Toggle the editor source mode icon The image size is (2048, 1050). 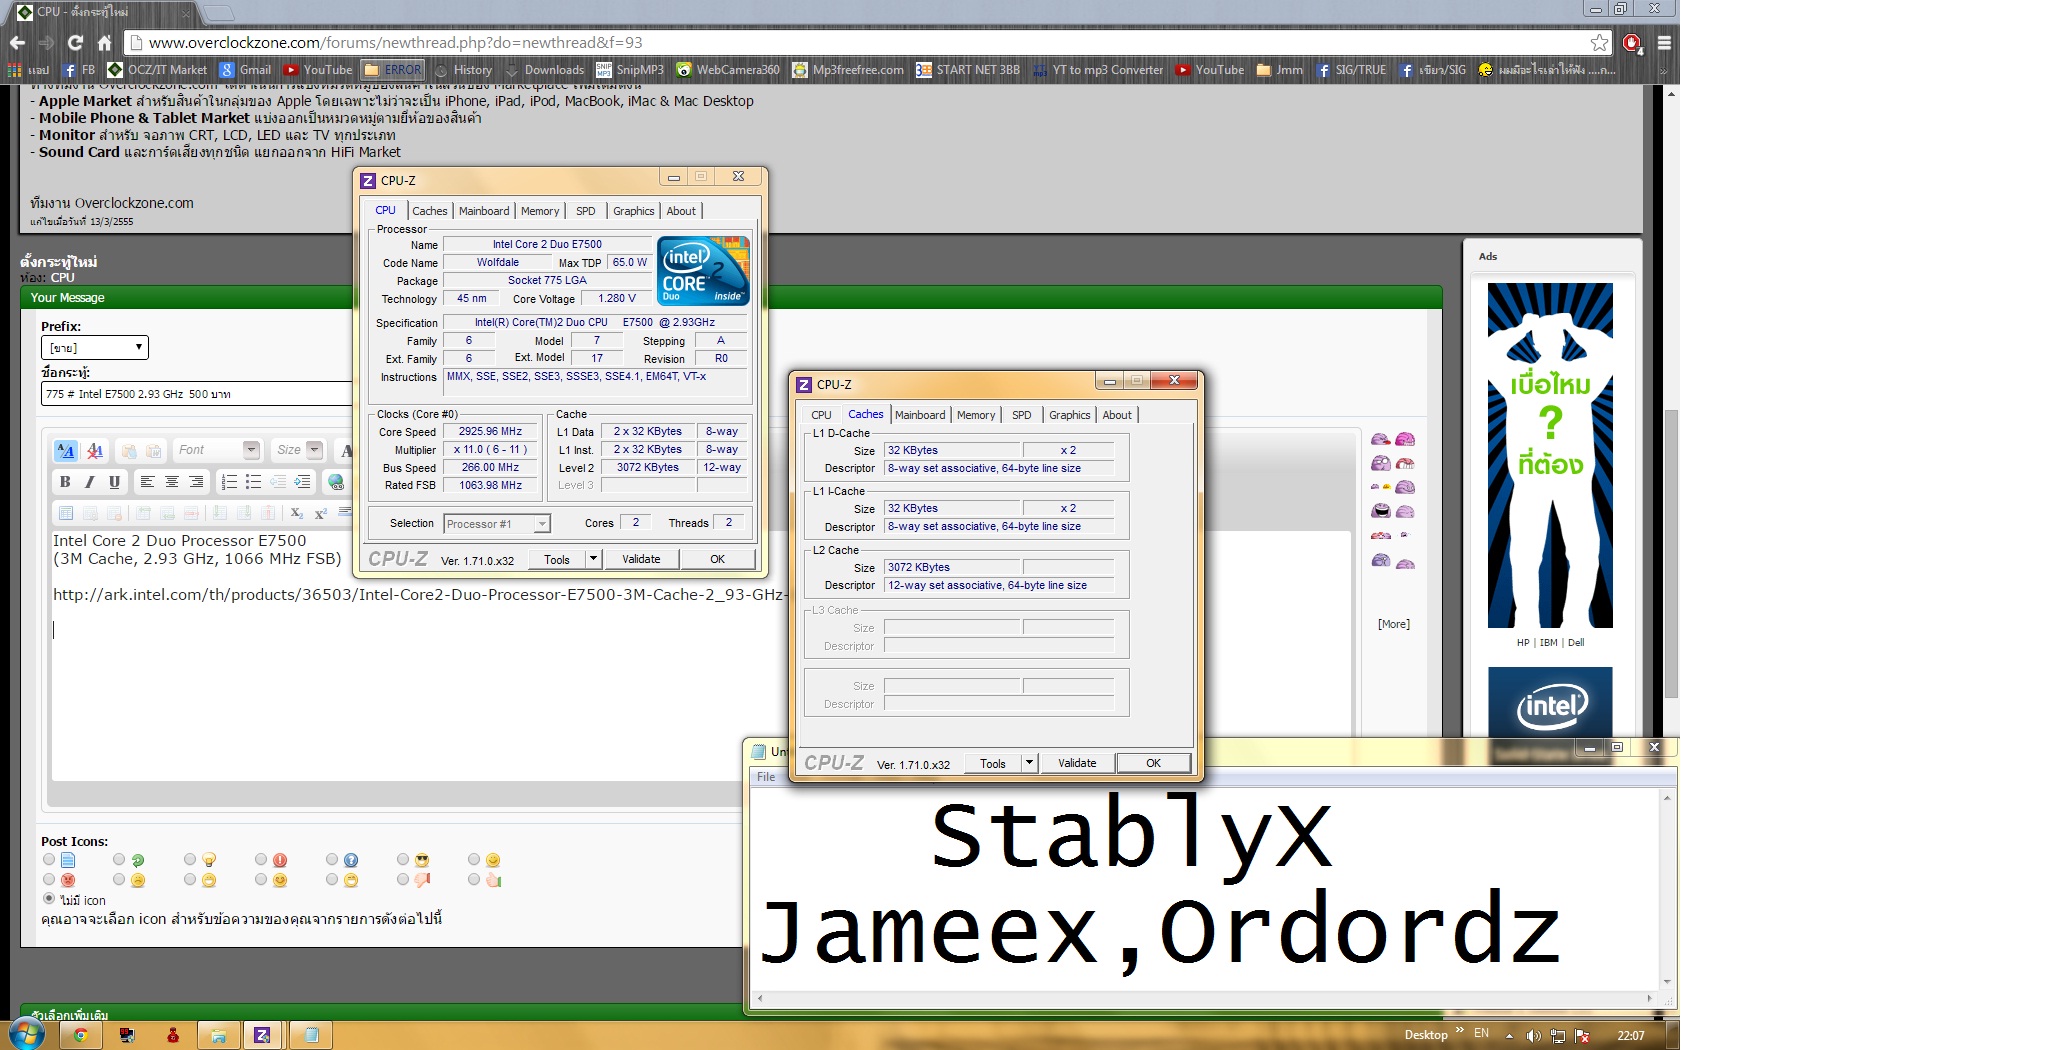[x=65, y=450]
